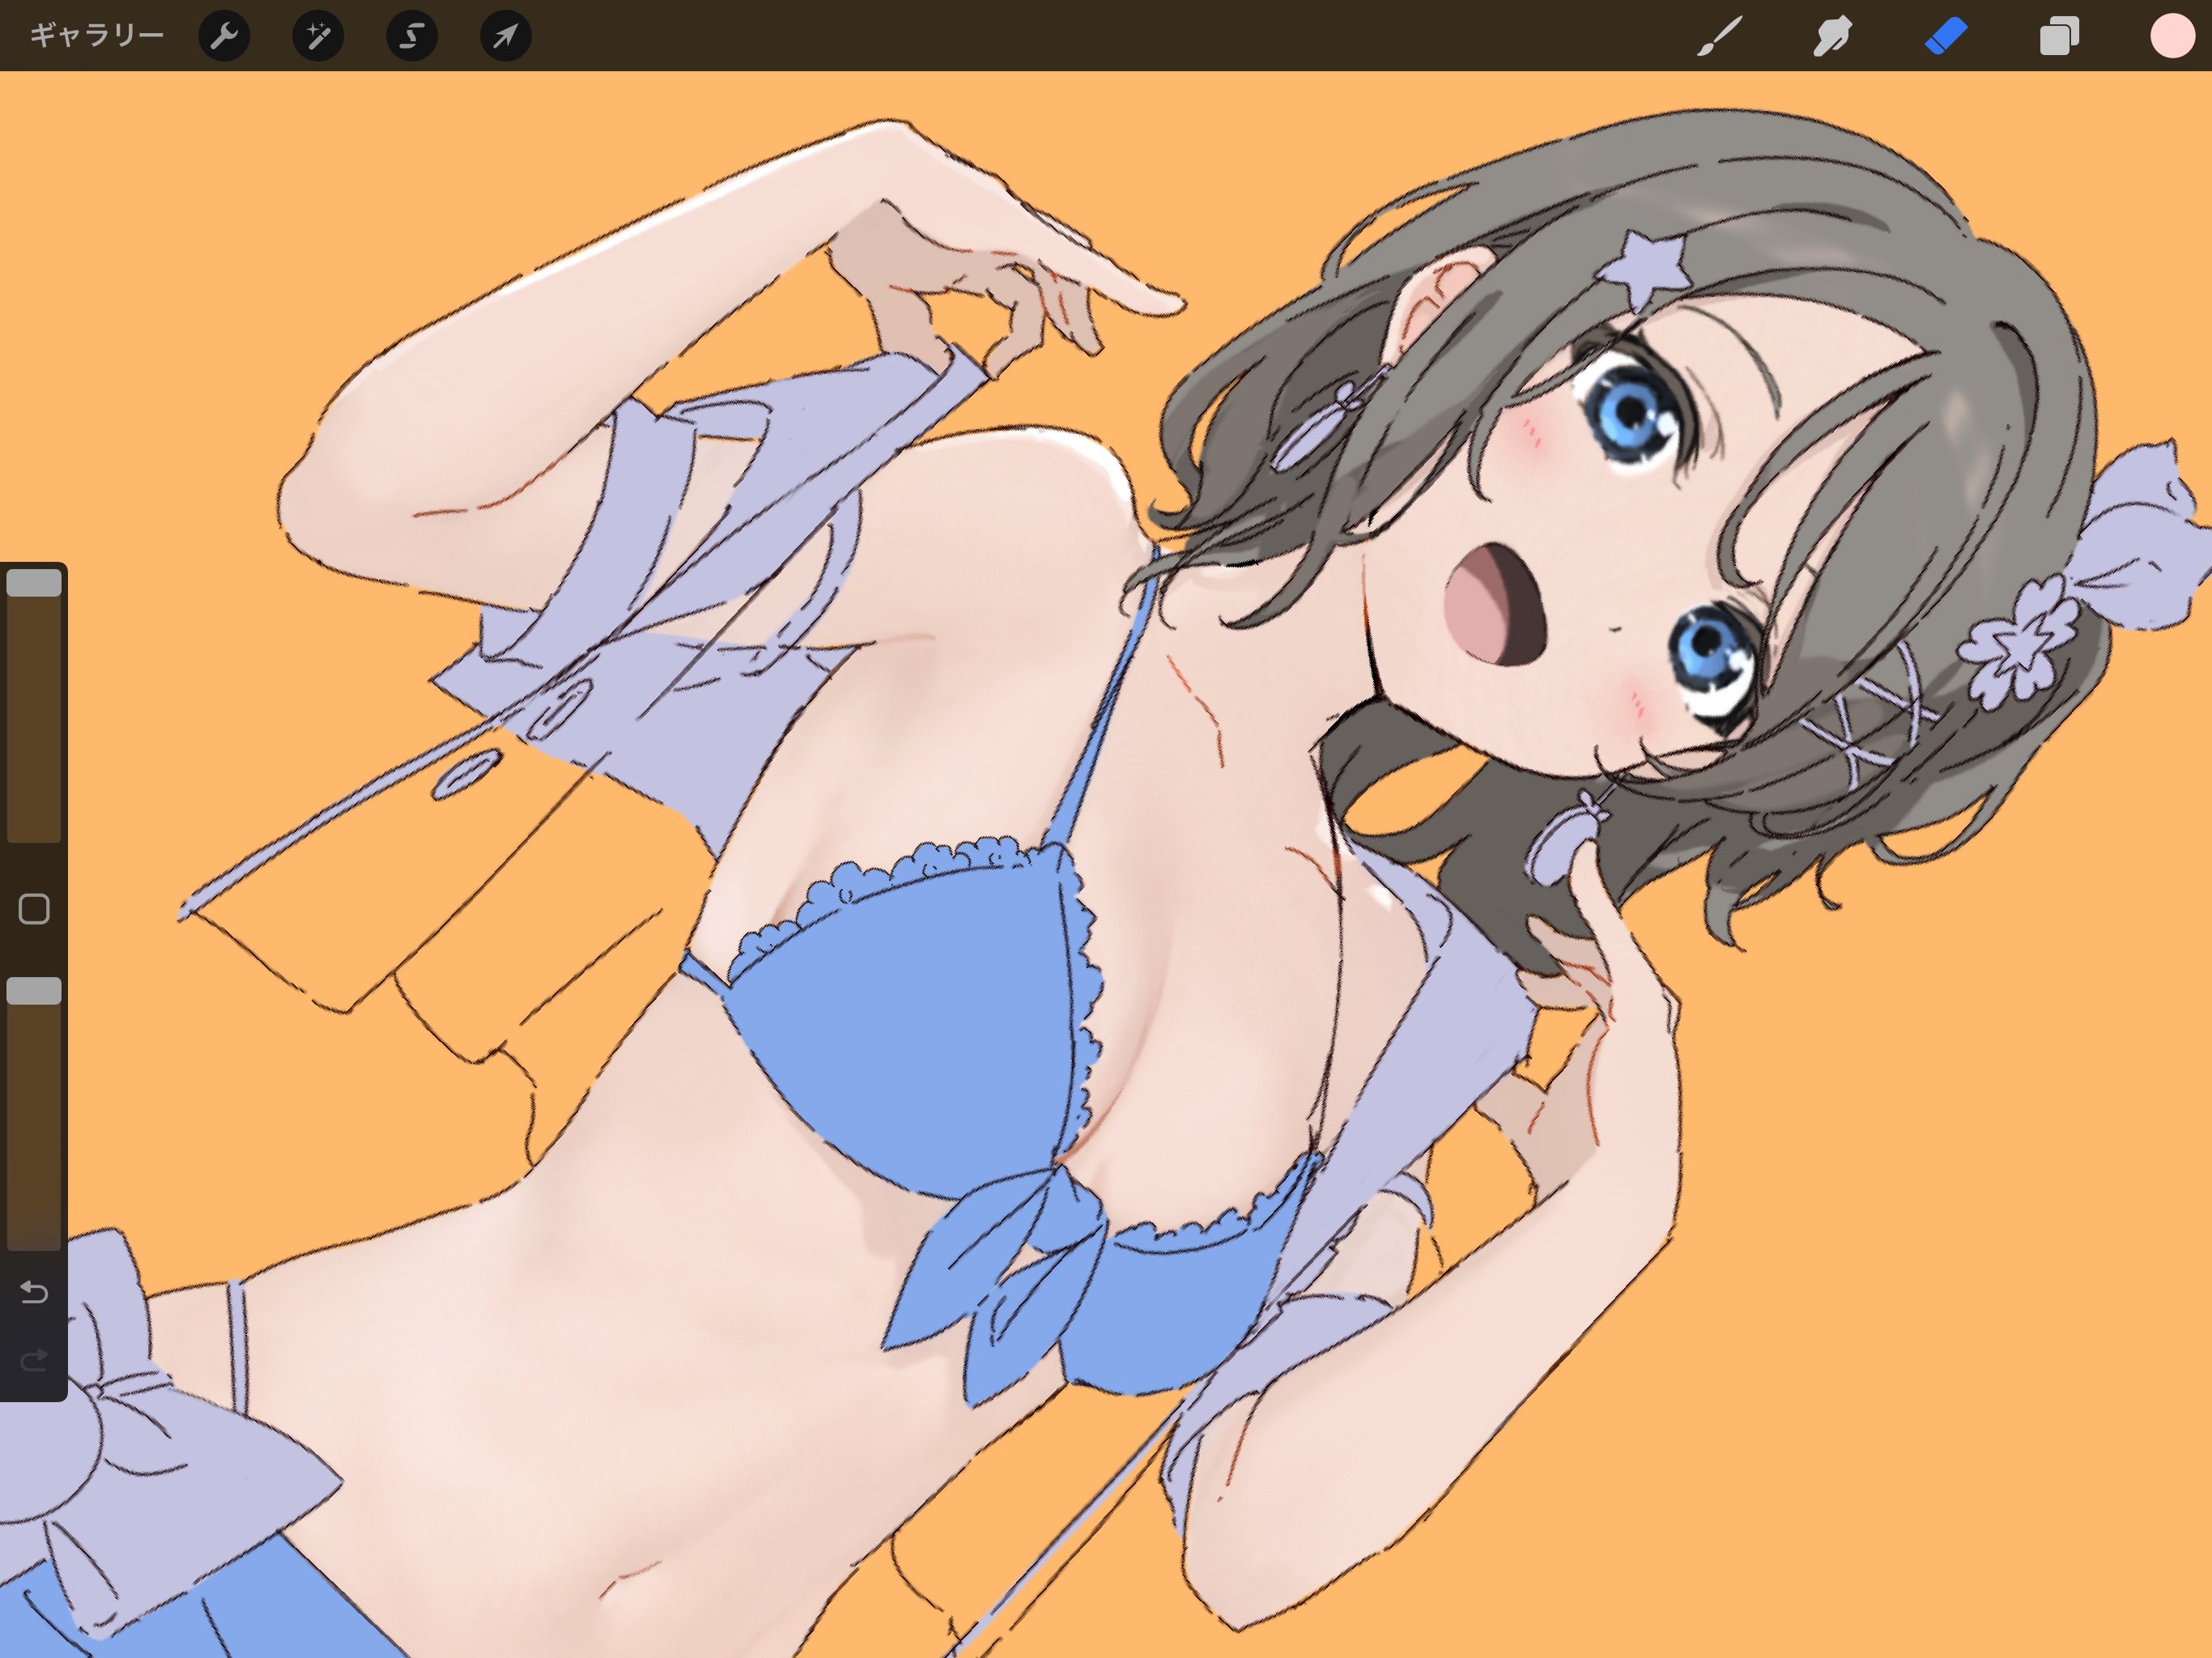This screenshot has width=2212, height=1658.
Task: Tap the blue Eraser tool
Action: 1946,37
